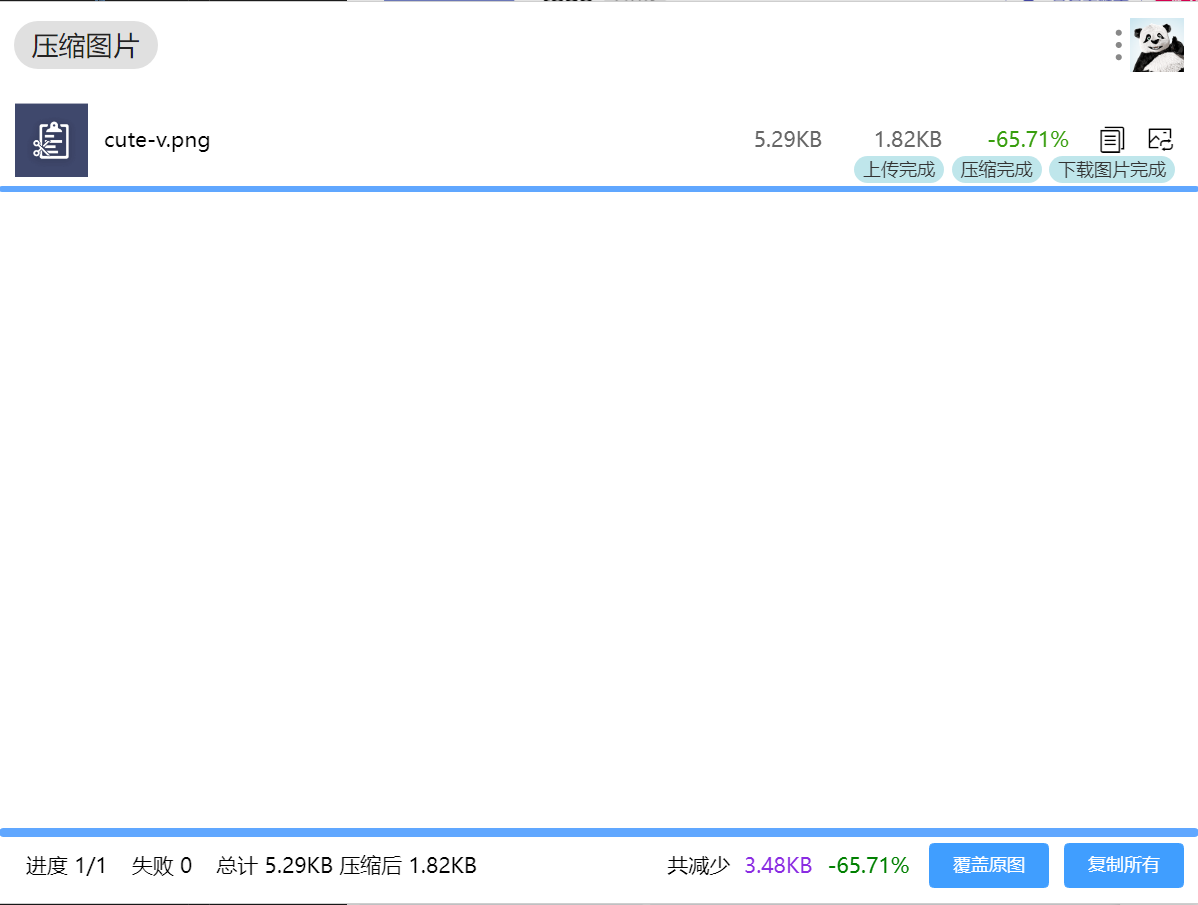Screen dimensions: 1198x905
Task: Click the 失败 0 failure count
Action: [x=161, y=865]
